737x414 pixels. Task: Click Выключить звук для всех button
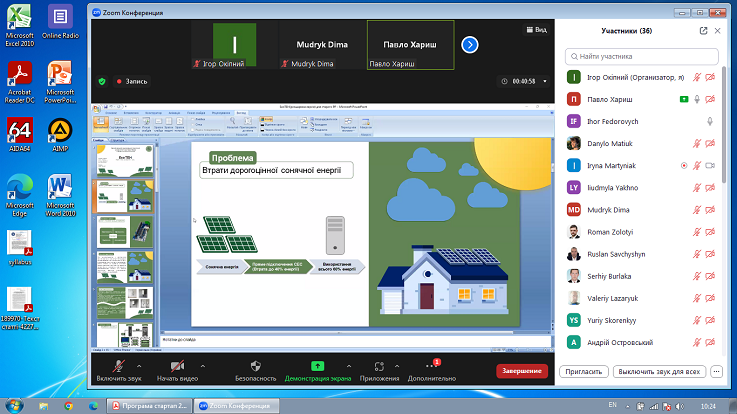660,371
